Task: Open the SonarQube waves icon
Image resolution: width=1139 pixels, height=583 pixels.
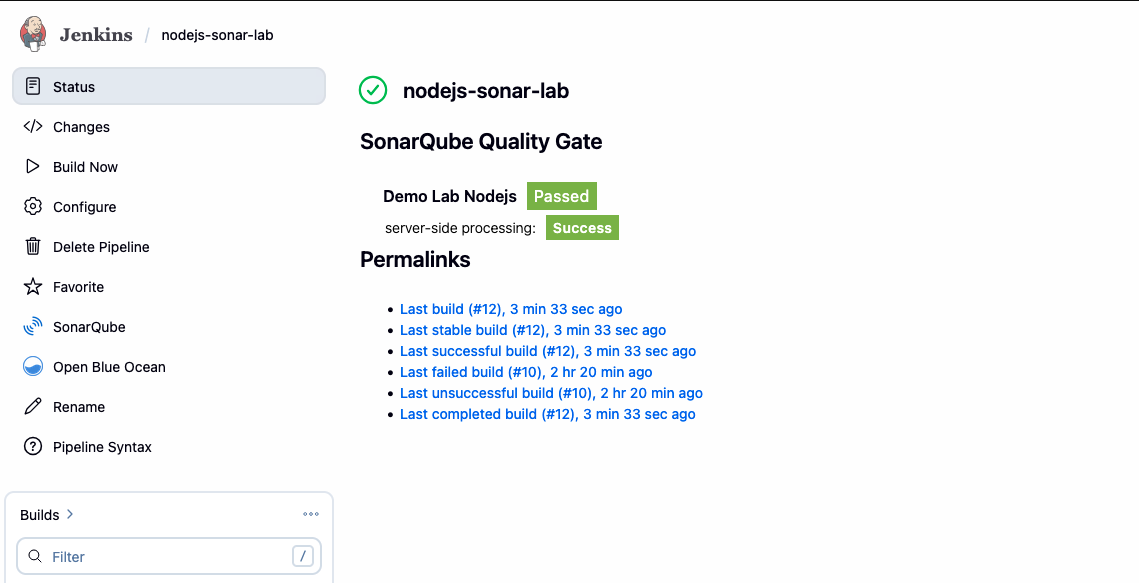Action: 33,327
